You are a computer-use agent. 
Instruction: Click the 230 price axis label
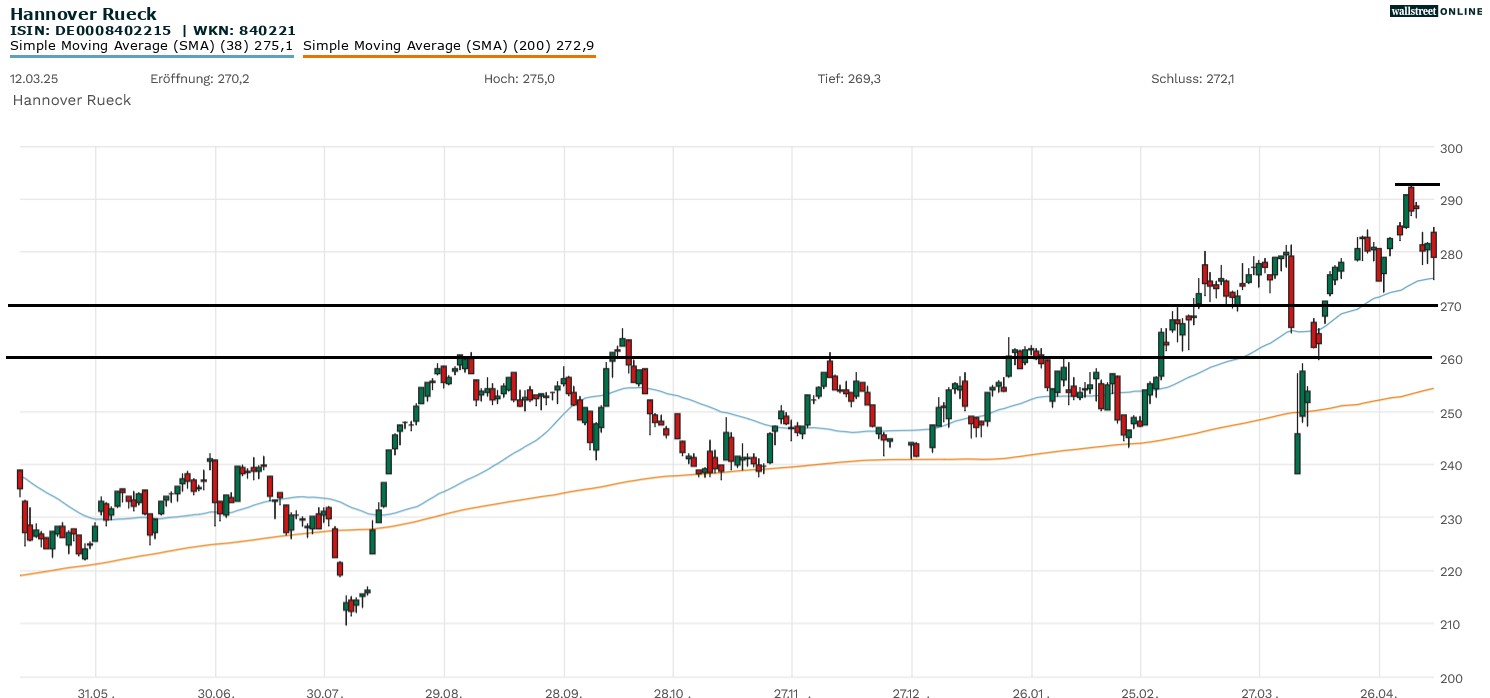1451,519
